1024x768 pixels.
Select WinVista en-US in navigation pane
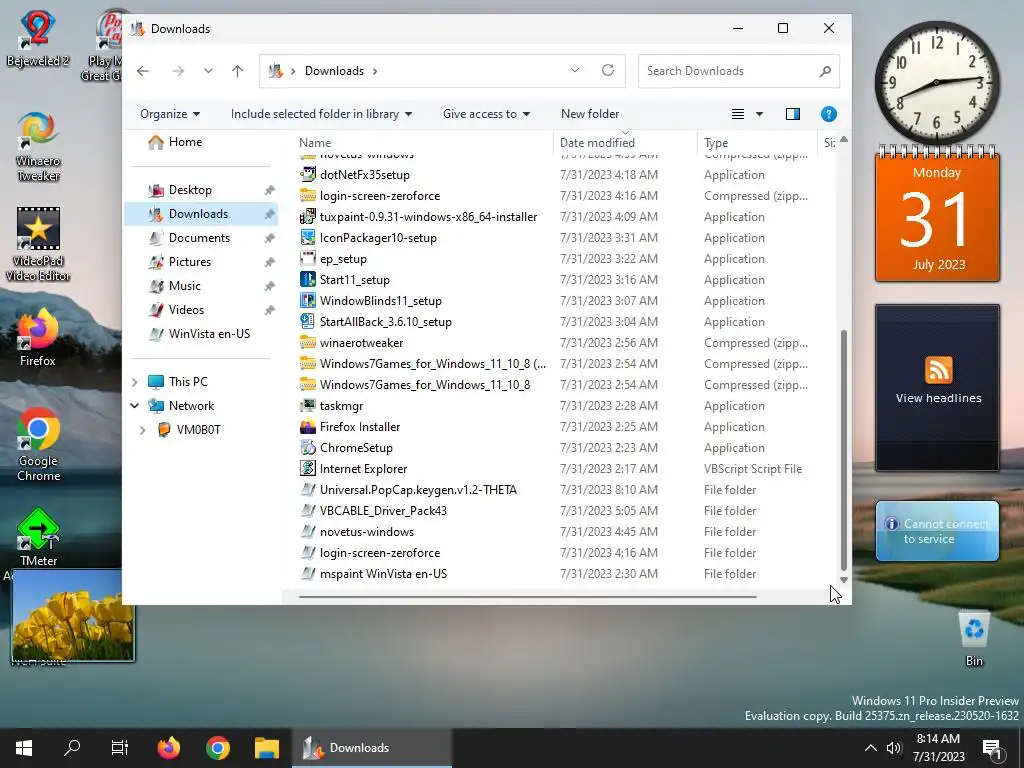[209, 334]
